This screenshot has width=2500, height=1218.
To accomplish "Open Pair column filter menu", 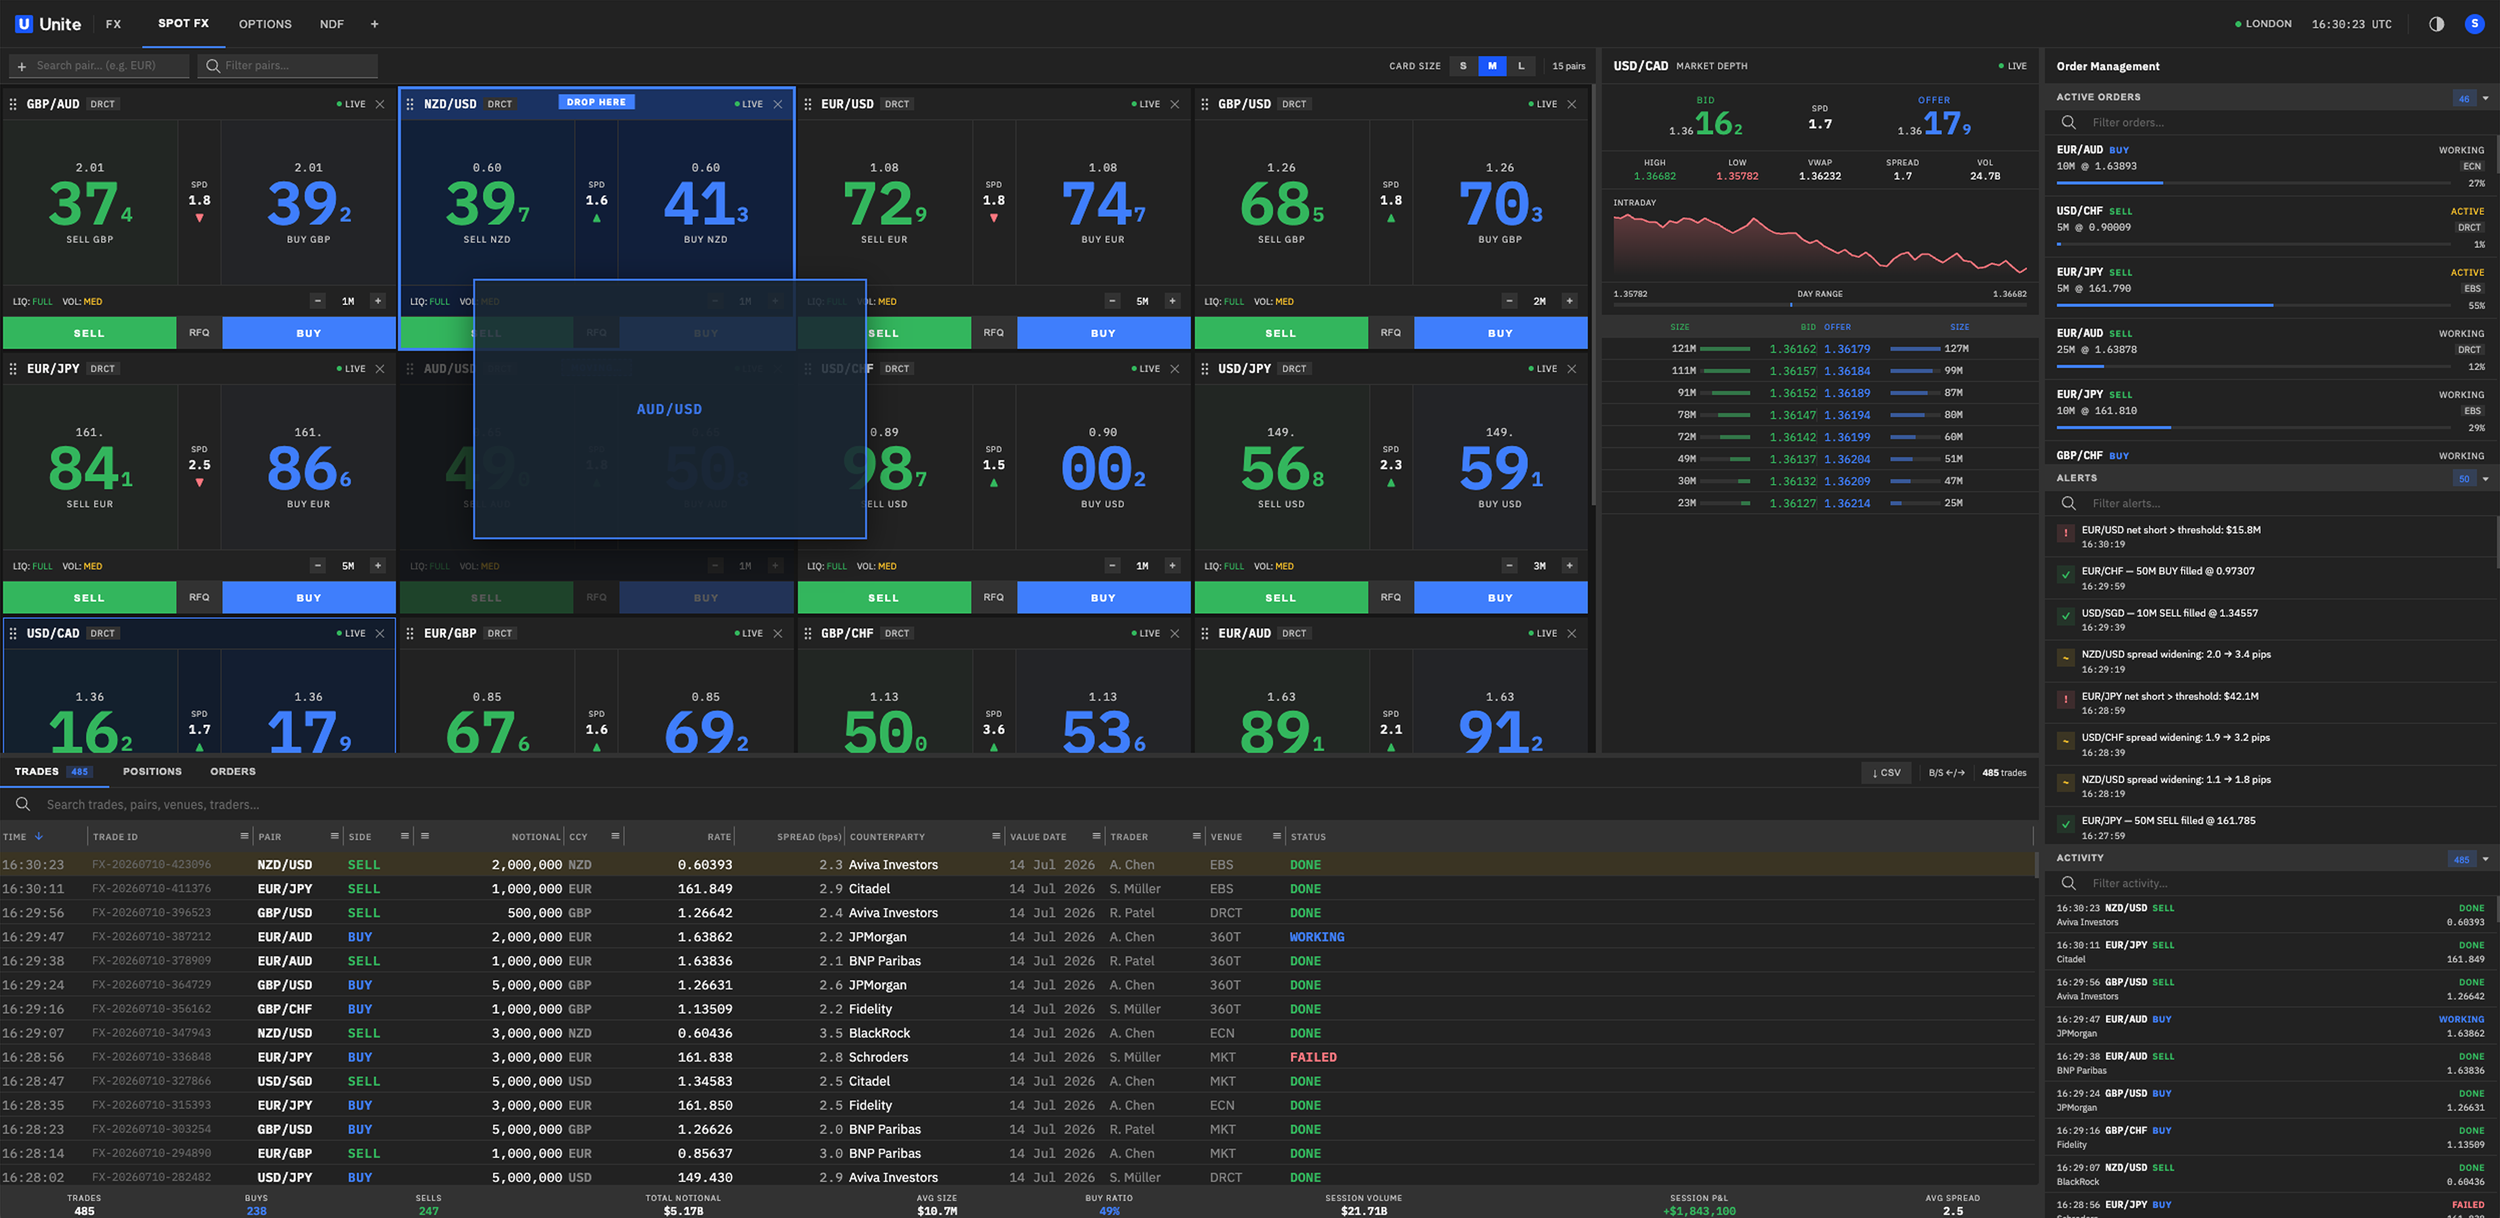I will point(334,836).
